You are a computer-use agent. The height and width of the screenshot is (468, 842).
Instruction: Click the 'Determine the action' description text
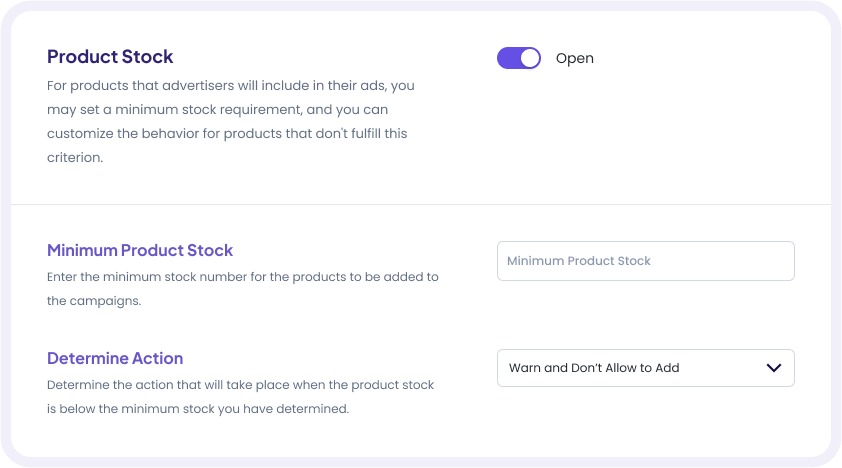[240, 385]
